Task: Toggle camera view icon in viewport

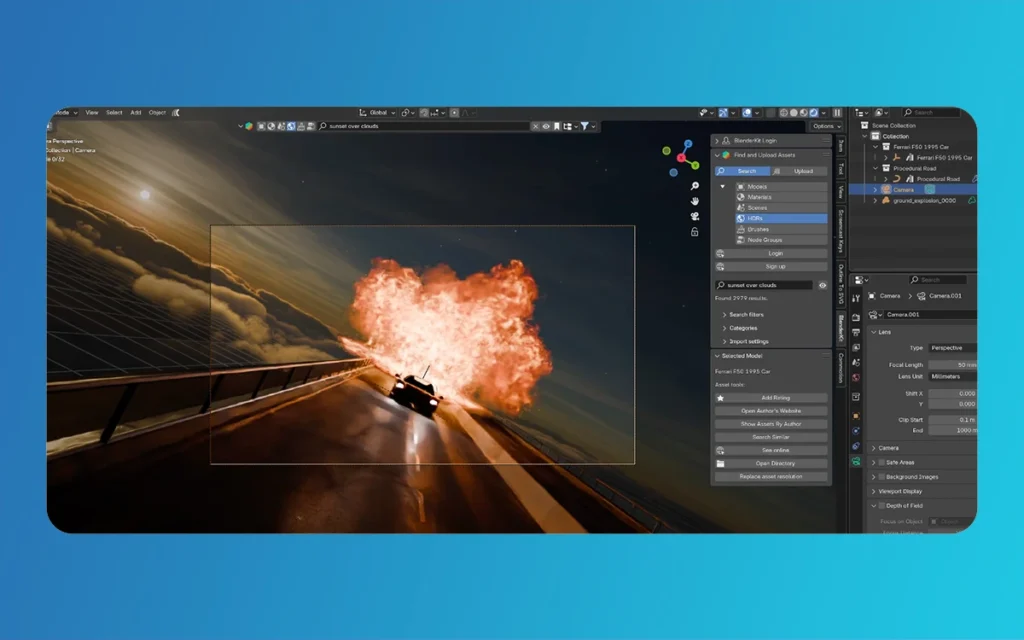Action: coord(695,216)
